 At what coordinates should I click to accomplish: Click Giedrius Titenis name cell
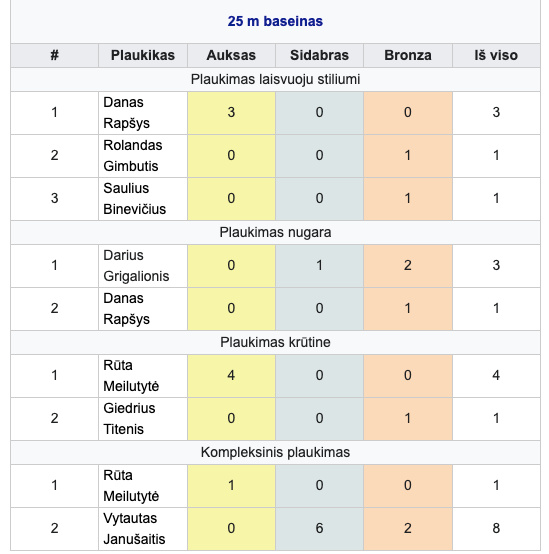point(143,419)
